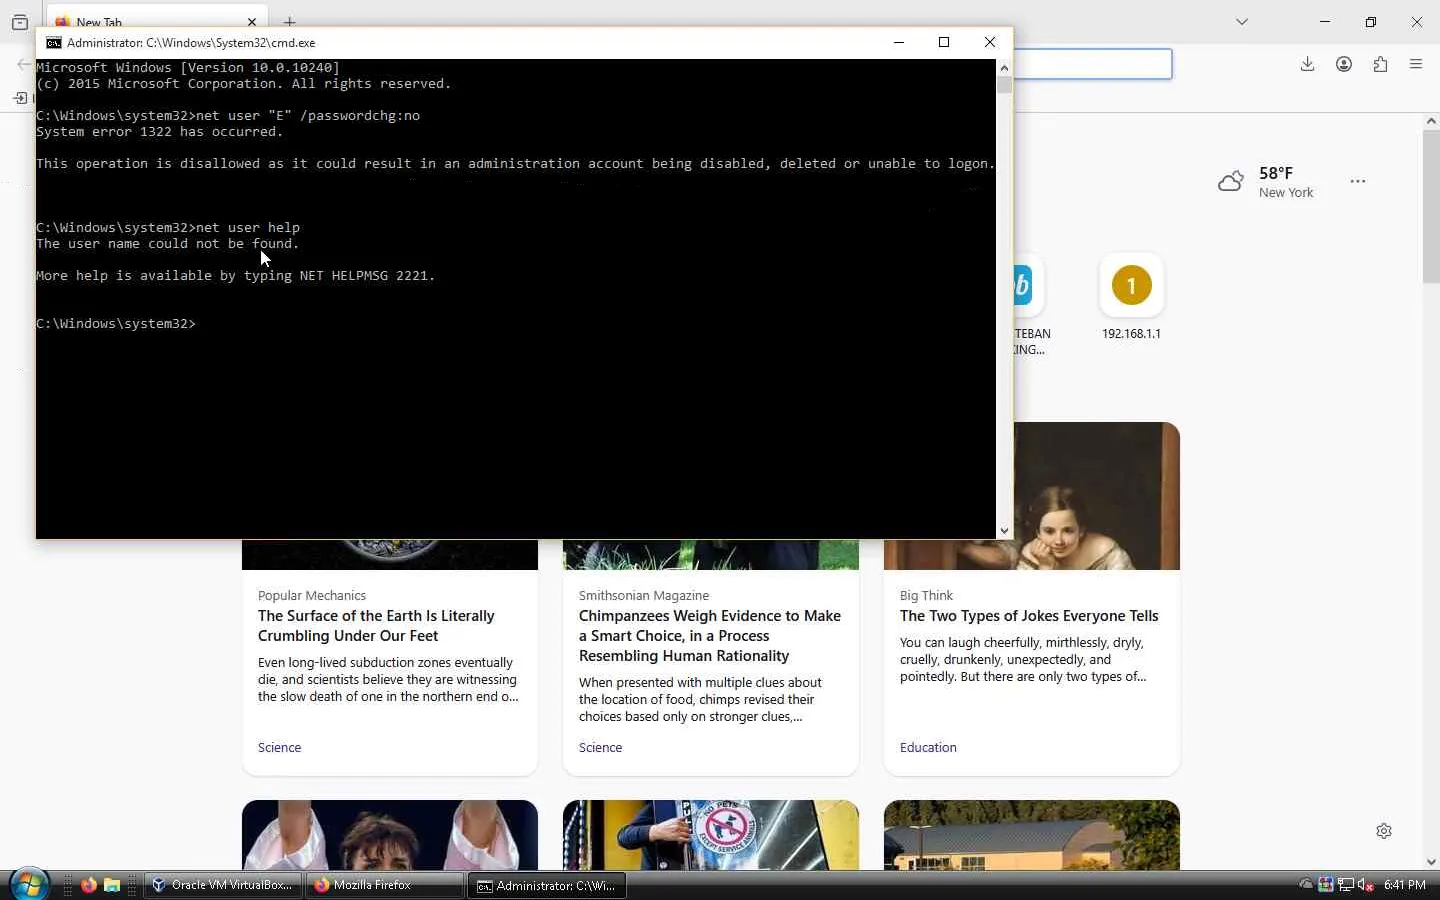The image size is (1440, 900).
Task: Maximize the Administrator cmd window
Action: (944, 42)
